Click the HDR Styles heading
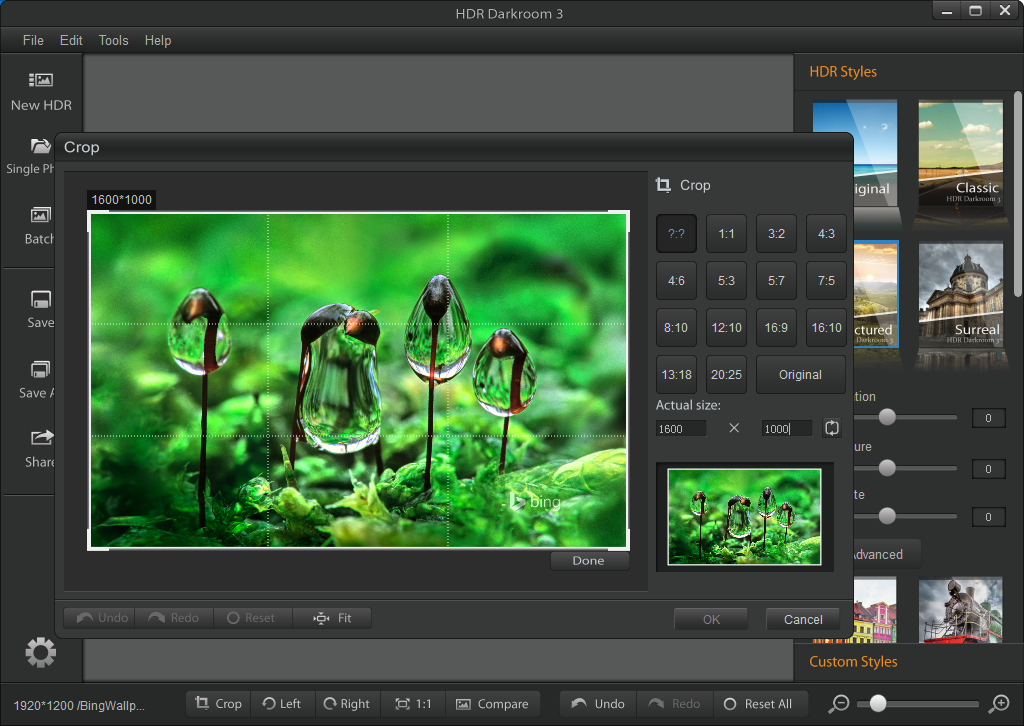Viewport: 1024px width, 726px height. (x=843, y=72)
